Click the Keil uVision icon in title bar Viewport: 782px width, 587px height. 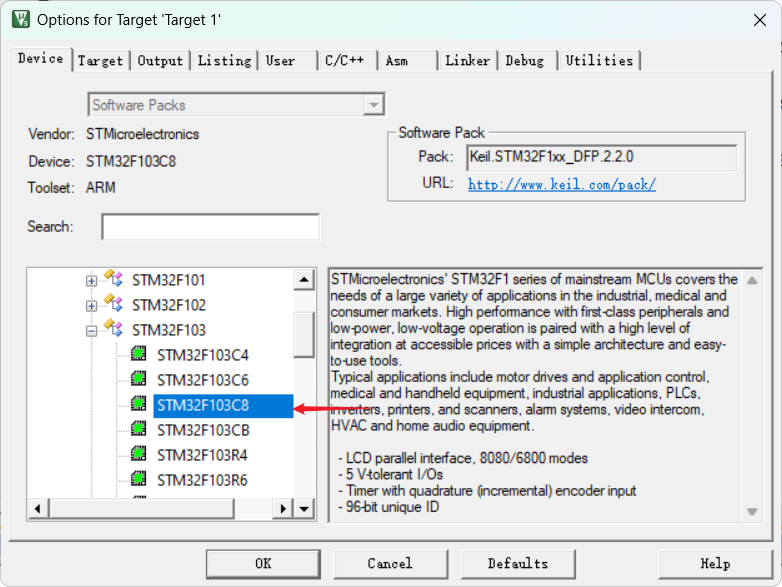point(21,19)
